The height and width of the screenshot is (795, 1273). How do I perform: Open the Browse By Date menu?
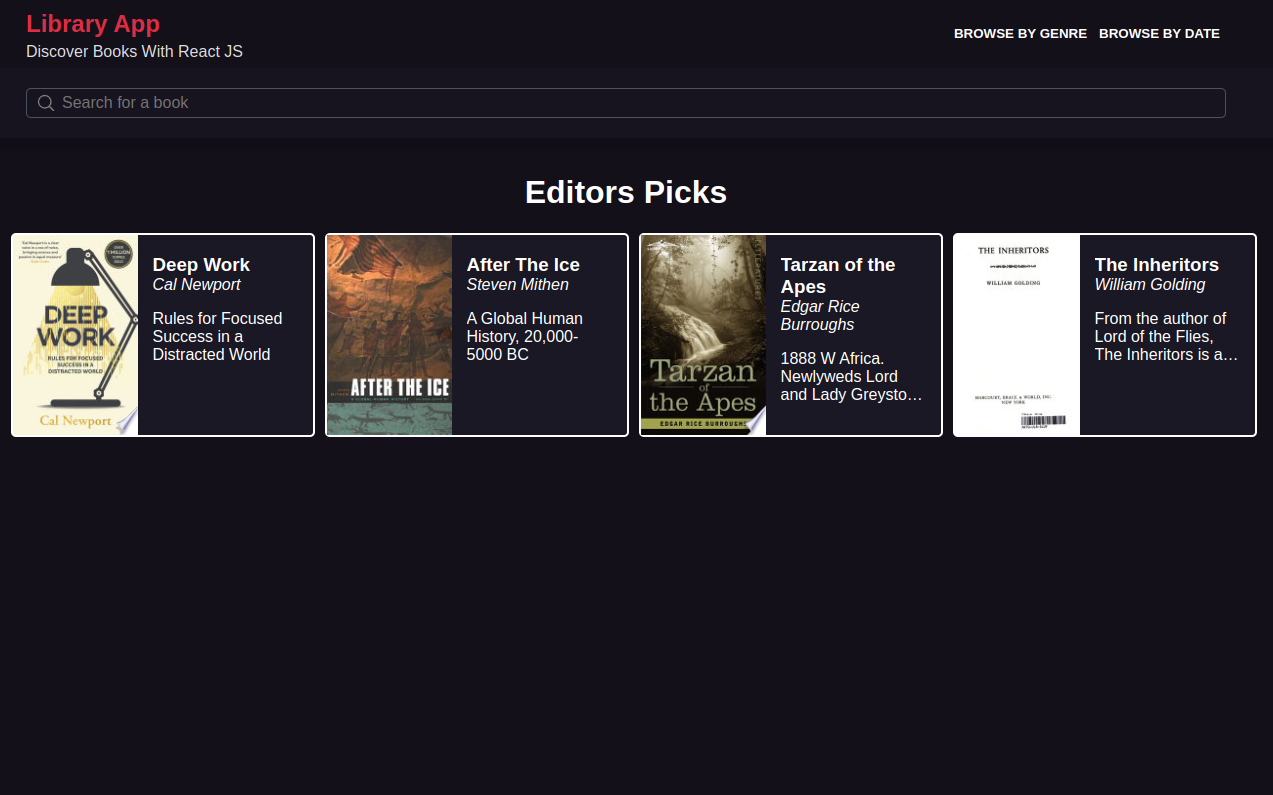pyautogui.click(x=1159, y=33)
